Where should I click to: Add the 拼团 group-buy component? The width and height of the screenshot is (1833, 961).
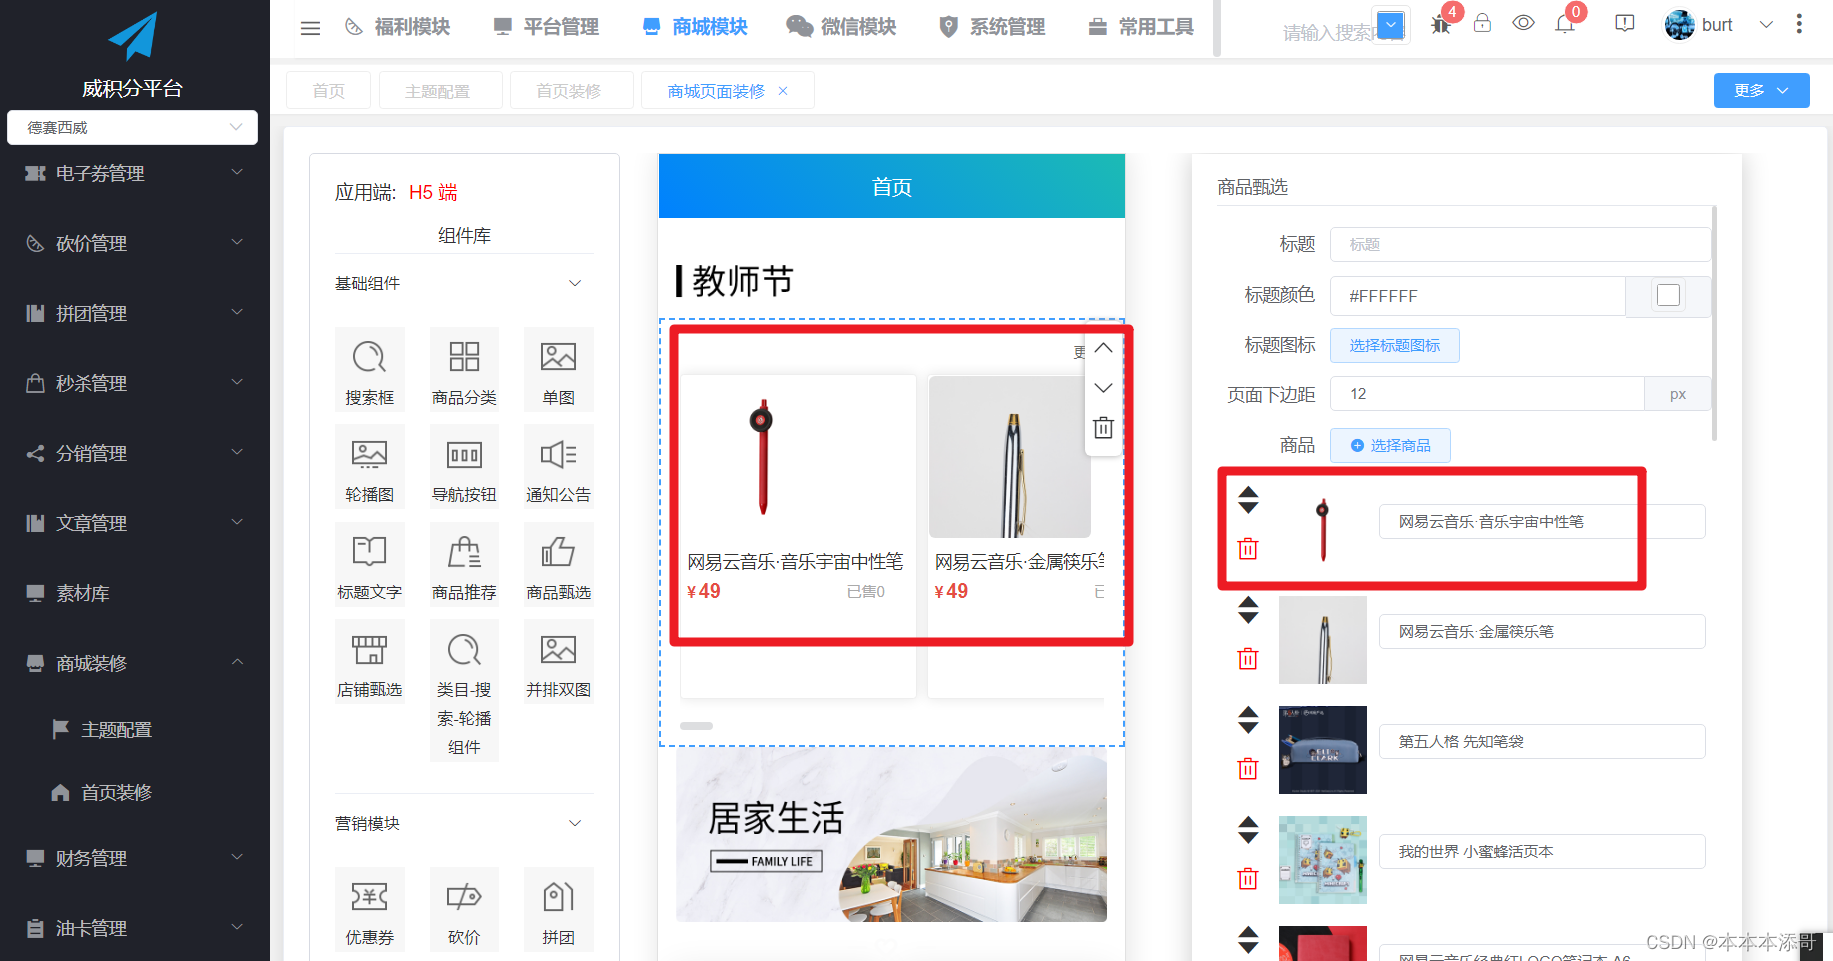(x=558, y=909)
